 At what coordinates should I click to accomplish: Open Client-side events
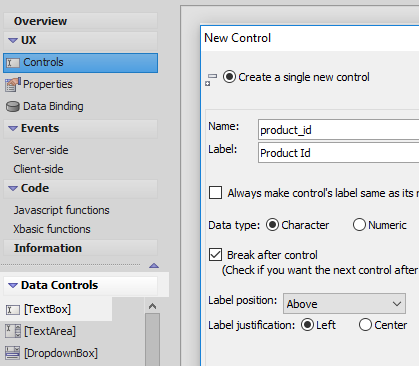(x=38, y=169)
